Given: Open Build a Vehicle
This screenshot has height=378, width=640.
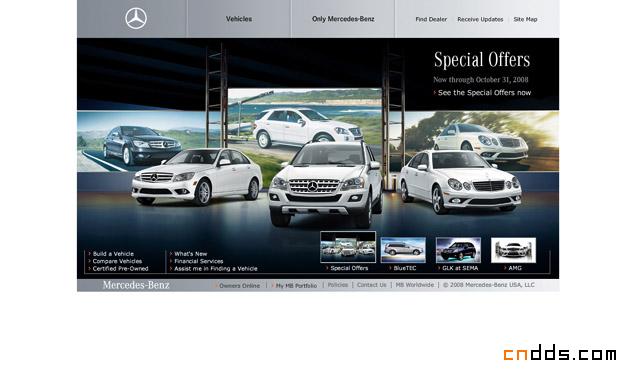Looking at the screenshot, I should 113,253.
